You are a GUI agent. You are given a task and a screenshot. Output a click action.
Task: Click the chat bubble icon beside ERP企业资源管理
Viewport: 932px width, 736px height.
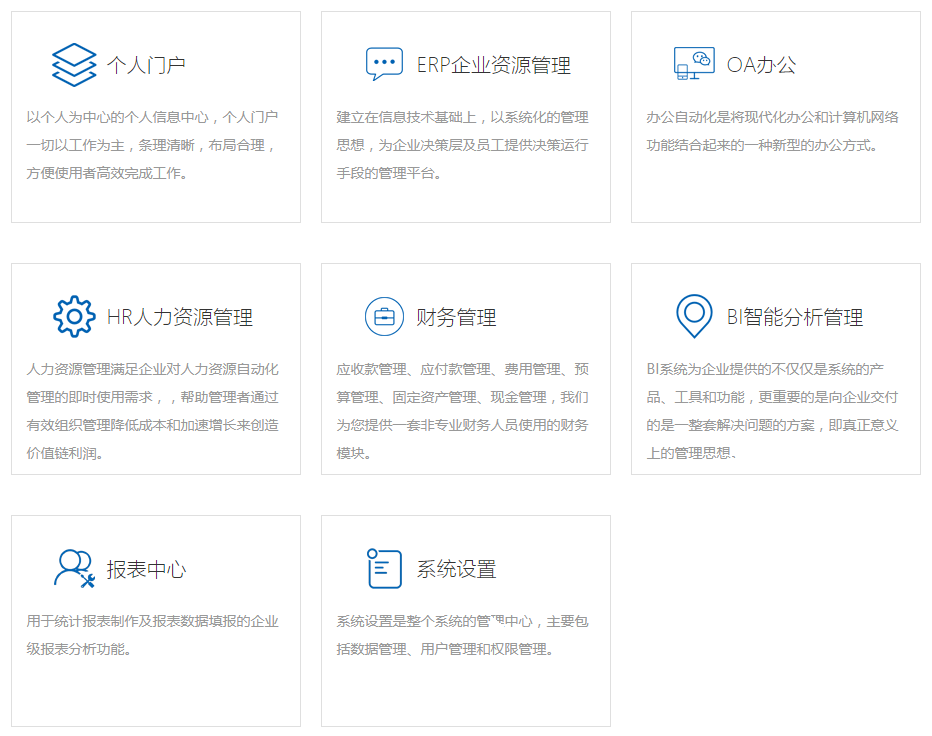pyautogui.click(x=384, y=64)
